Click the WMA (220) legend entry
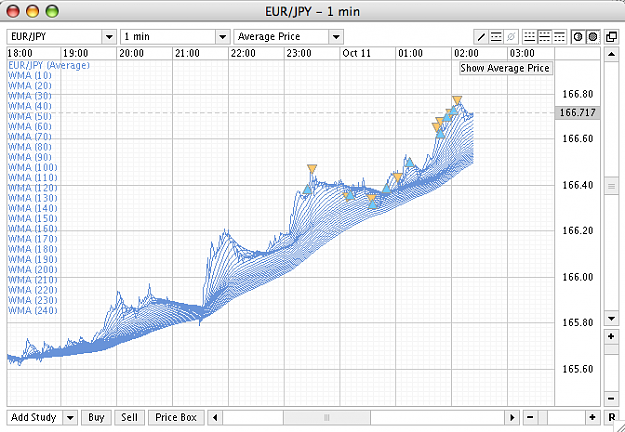Viewport: 625px width, 432px height. pos(33,290)
